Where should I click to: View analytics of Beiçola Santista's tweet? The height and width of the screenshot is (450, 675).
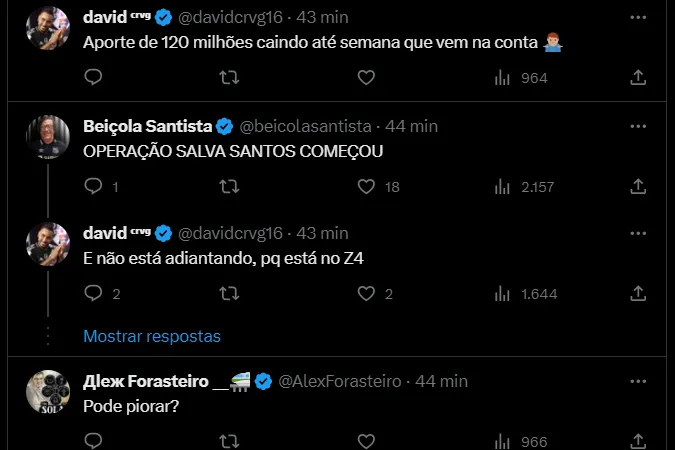[504, 186]
